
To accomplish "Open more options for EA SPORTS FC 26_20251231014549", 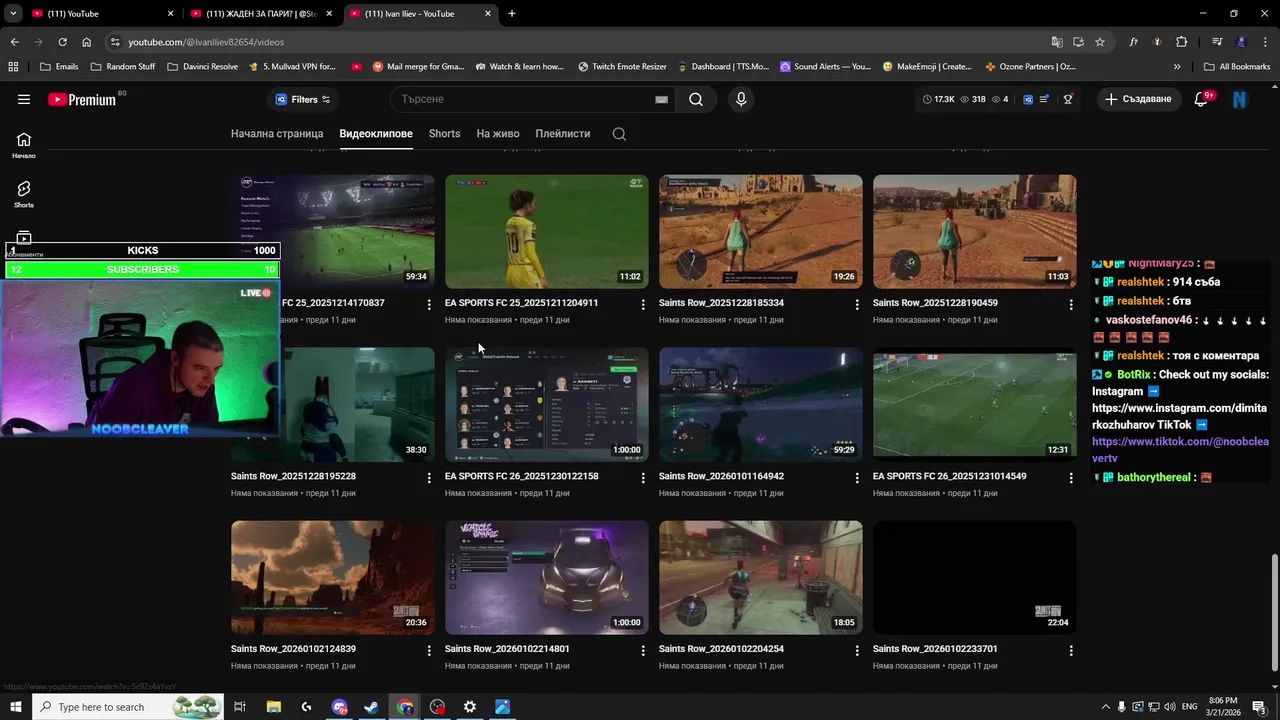I will 1071,477.
